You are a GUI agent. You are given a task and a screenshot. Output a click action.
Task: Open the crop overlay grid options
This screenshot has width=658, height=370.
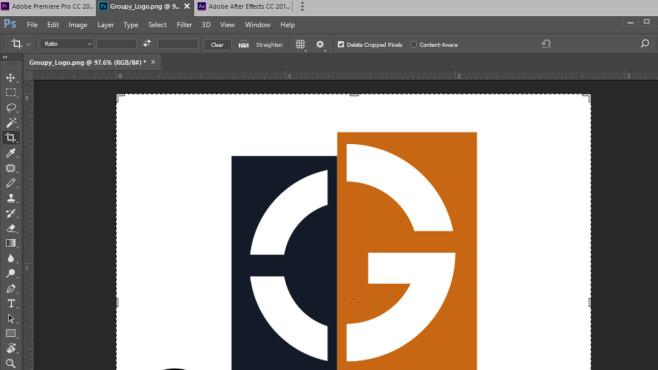tap(300, 44)
